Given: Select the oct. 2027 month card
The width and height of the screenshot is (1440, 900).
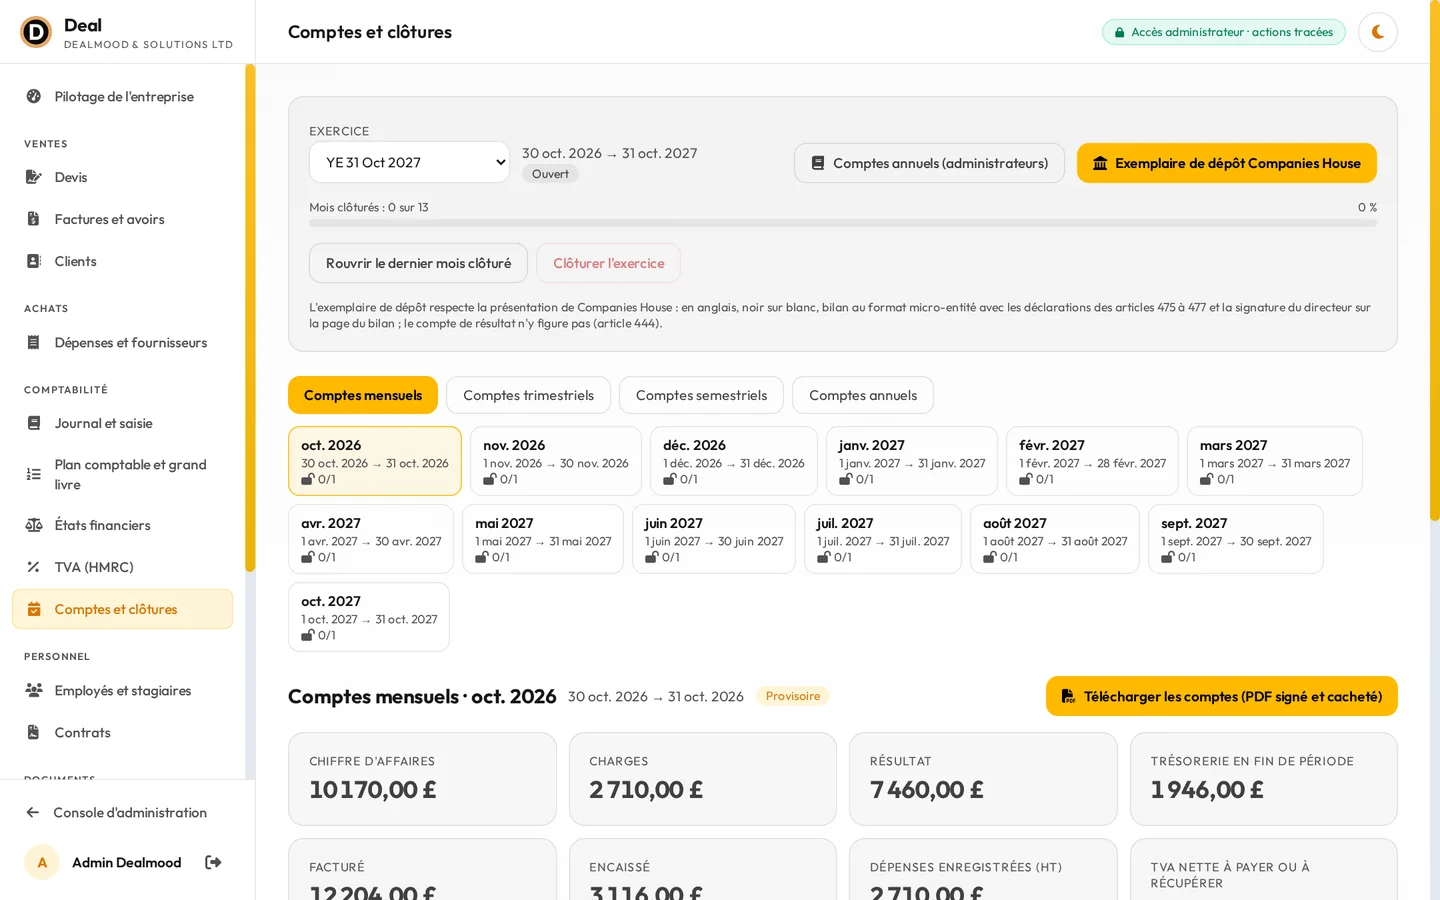Looking at the screenshot, I should click(369, 617).
